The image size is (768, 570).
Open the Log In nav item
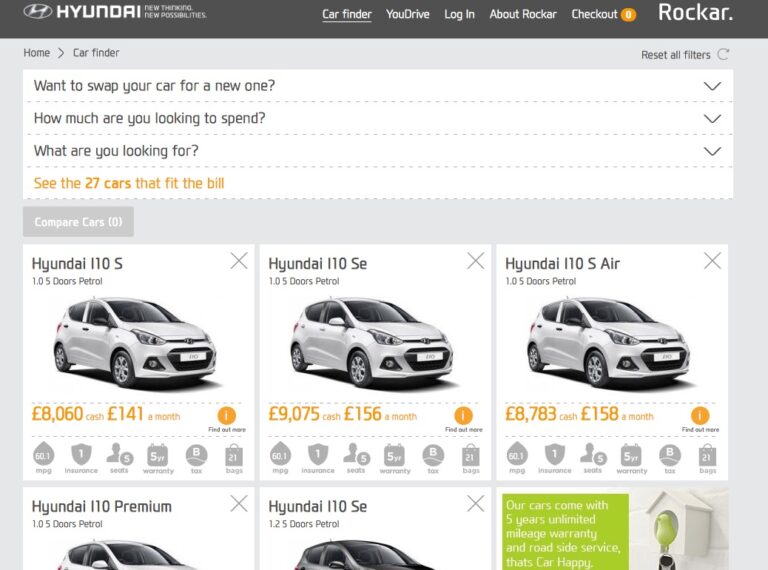coord(459,14)
